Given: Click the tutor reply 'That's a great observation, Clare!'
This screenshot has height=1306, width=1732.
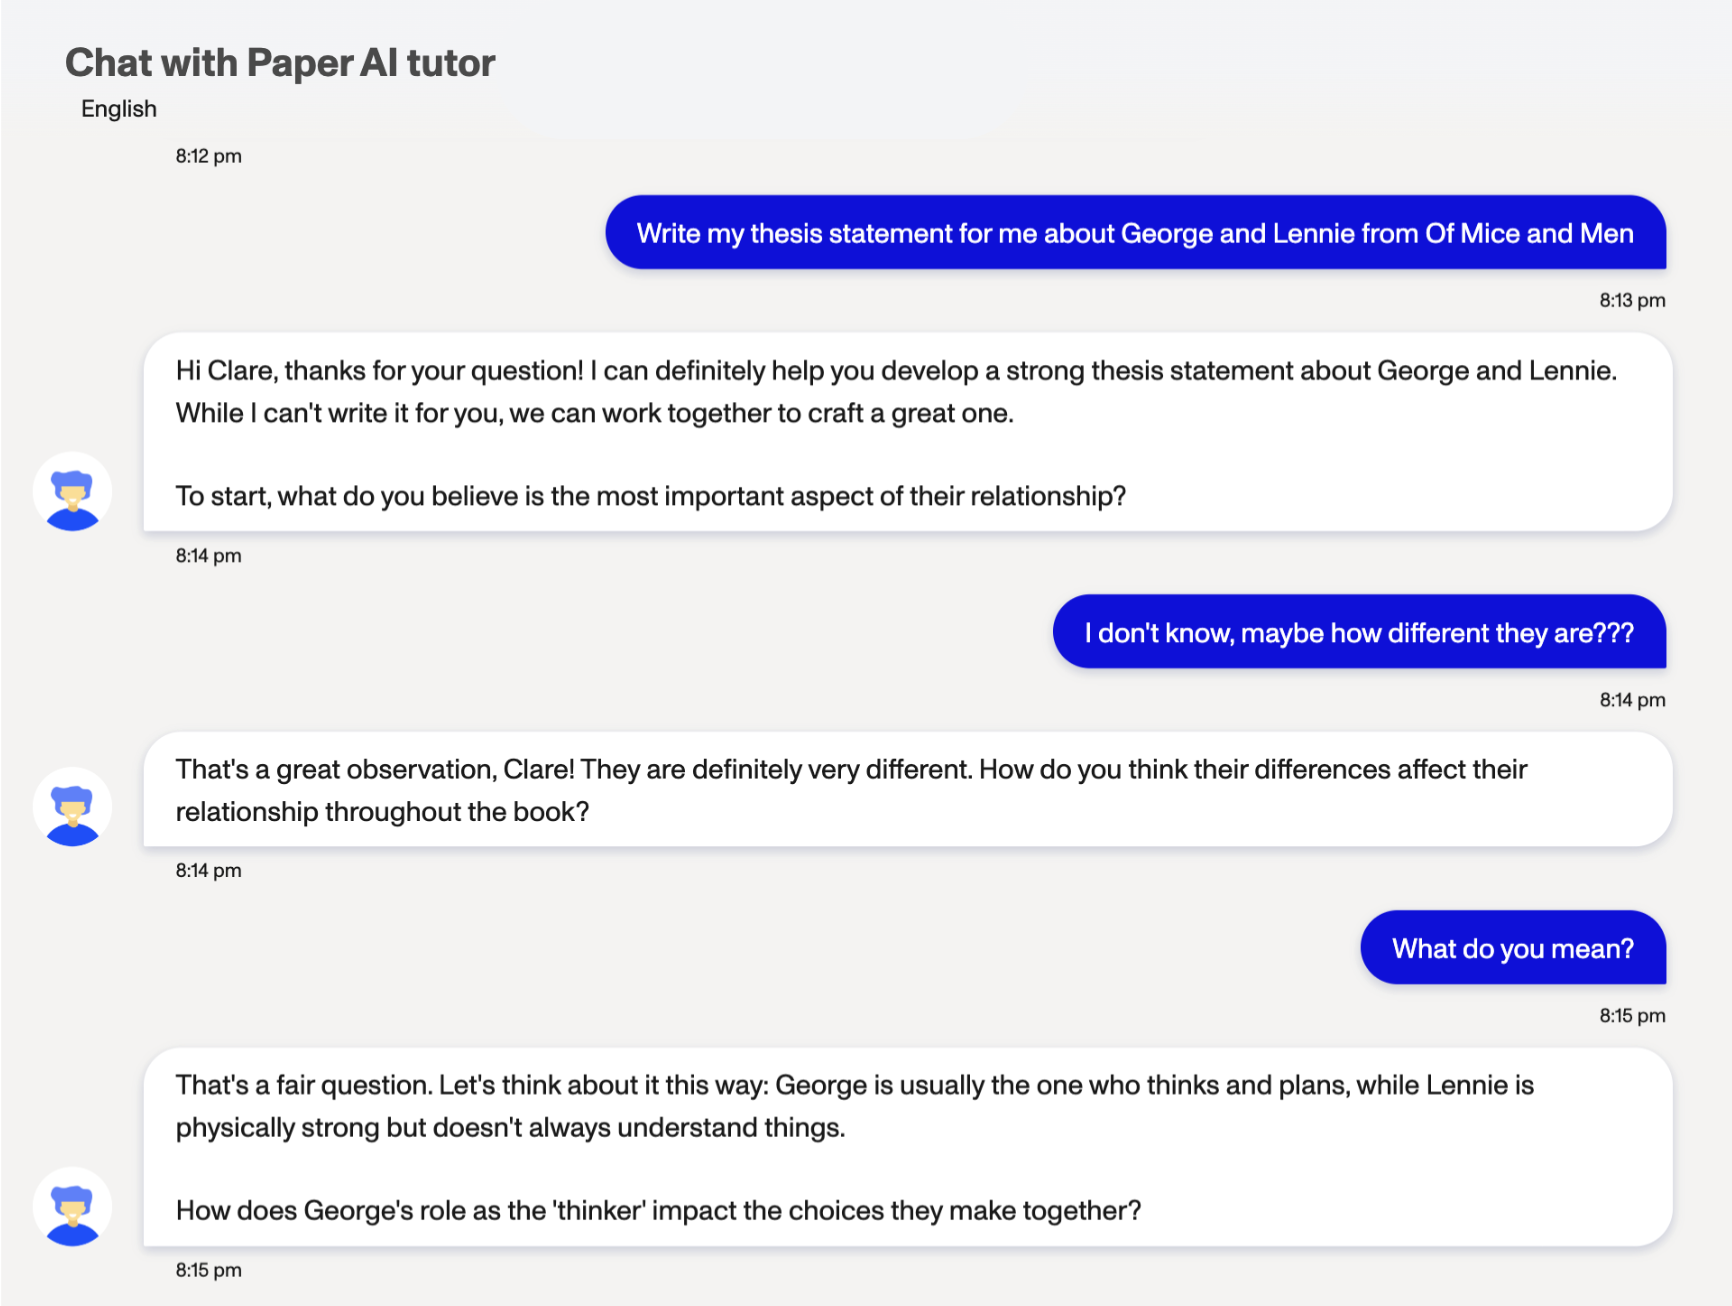Looking at the screenshot, I should (851, 790).
